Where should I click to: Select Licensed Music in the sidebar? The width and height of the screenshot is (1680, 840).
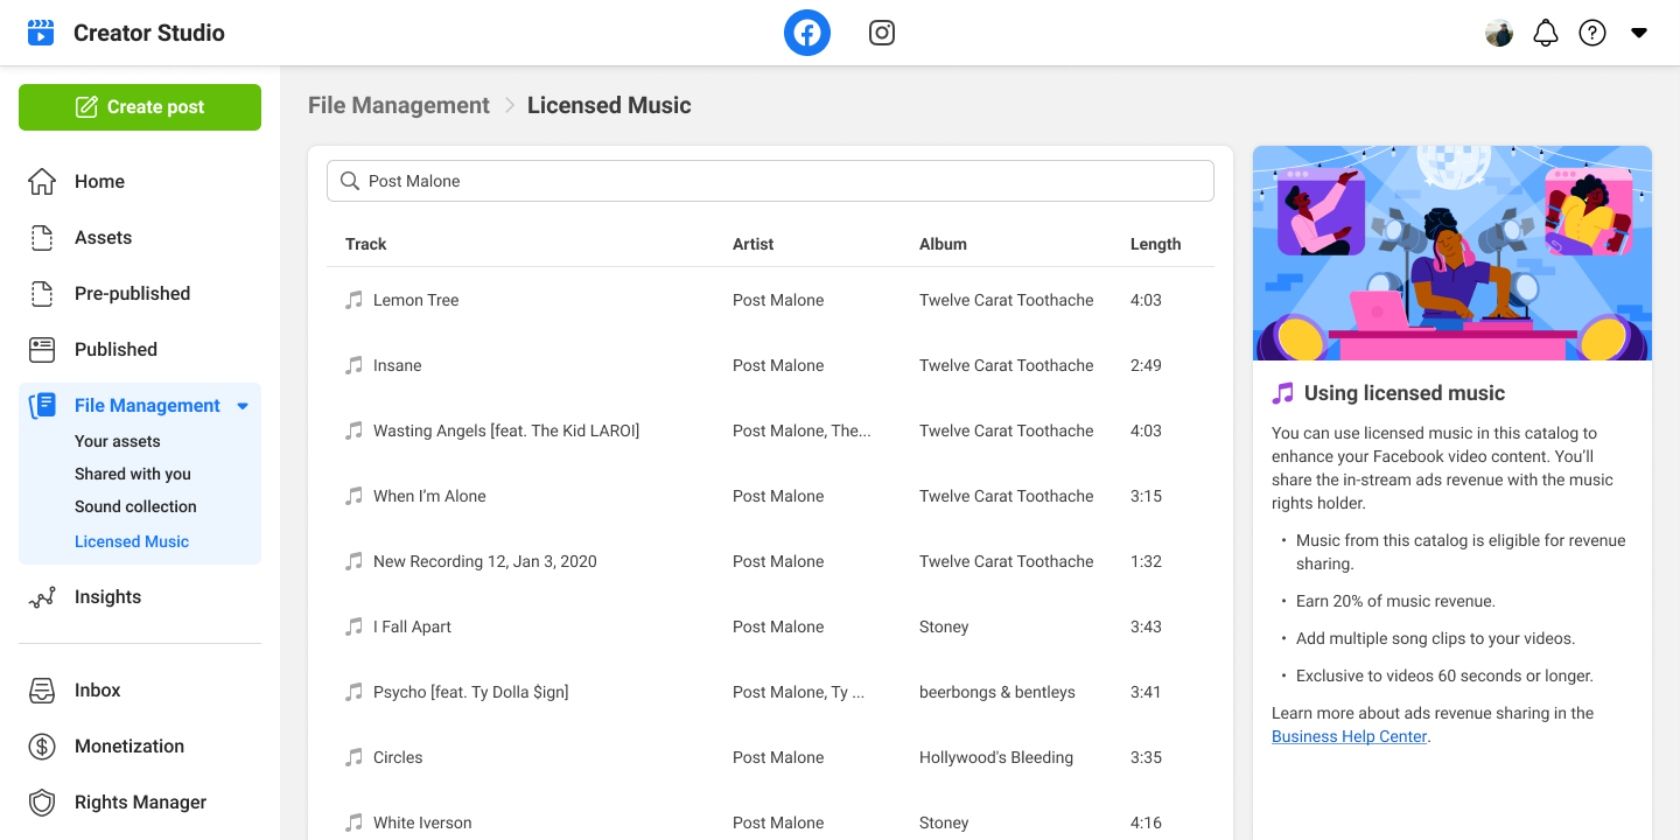click(131, 541)
